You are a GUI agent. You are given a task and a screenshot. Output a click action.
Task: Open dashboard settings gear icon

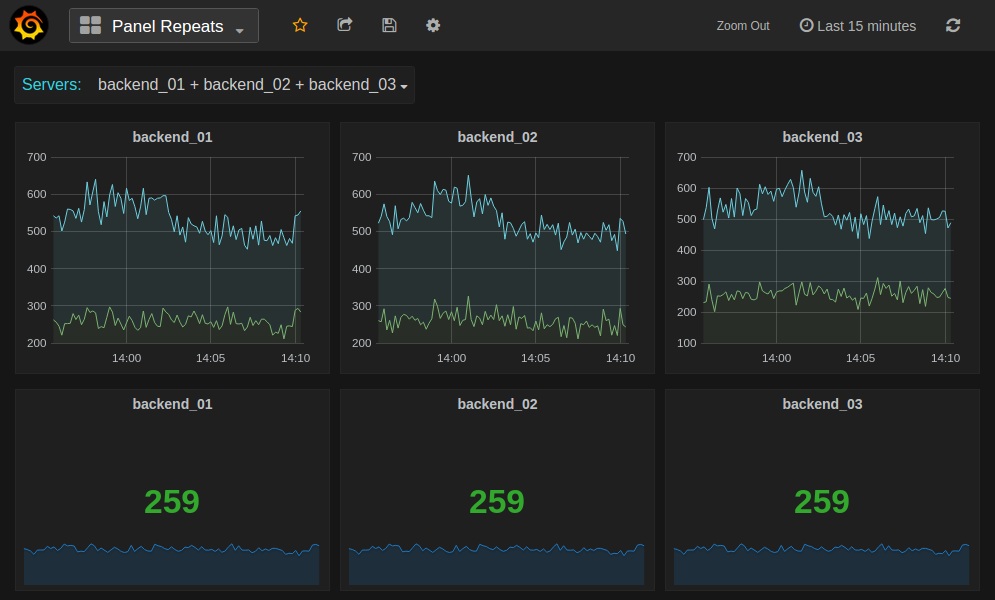click(433, 25)
